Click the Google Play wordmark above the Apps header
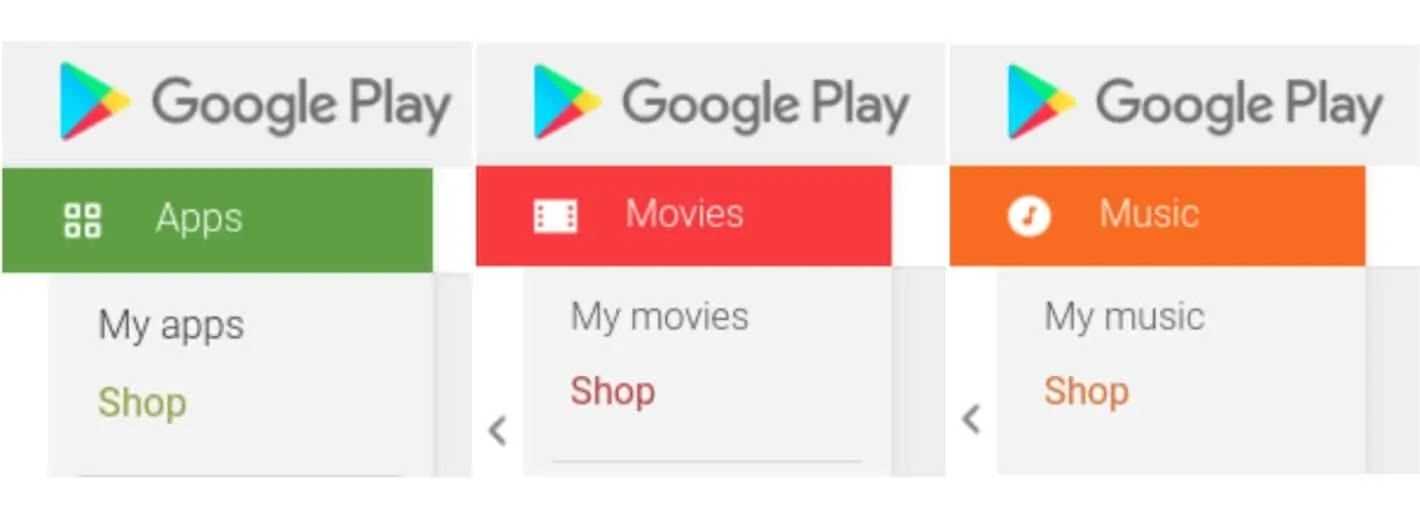Viewport: 1420px width, 506px height. pos(301,105)
